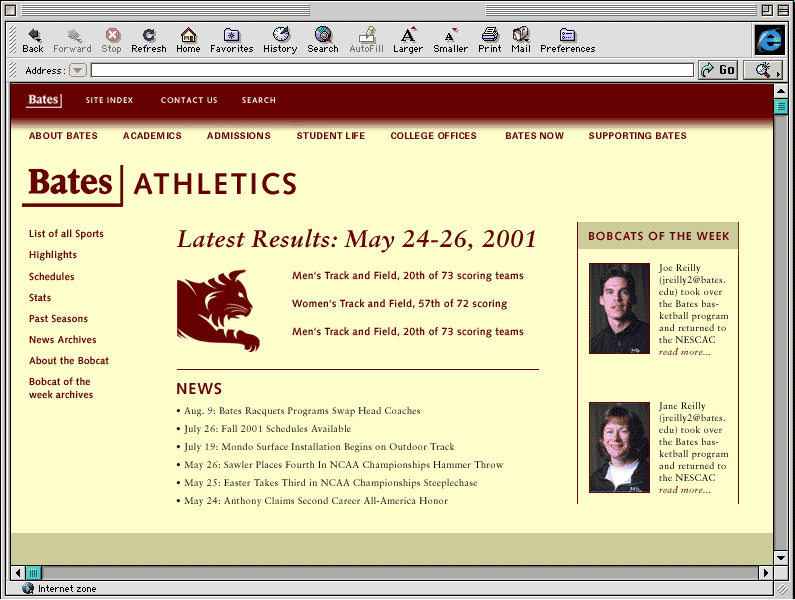Click the magnifier search assistant icon
The image size is (795, 600).
(763, 70)
